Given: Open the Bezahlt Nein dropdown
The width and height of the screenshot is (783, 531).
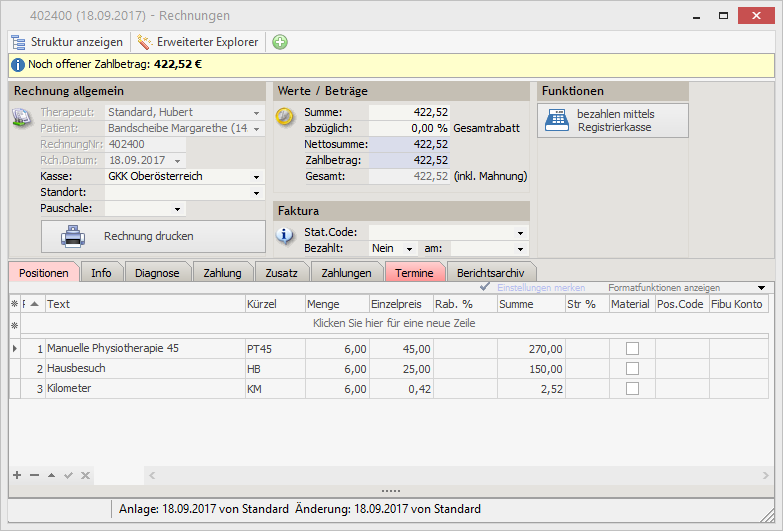Looking at the screenshot, I should [410, 248].
